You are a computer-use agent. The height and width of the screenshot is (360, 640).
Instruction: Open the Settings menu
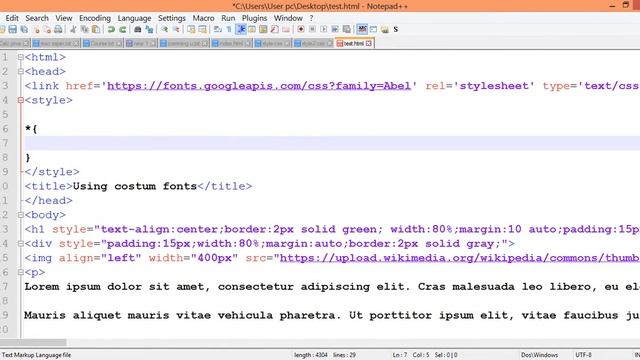click(171, 18)
